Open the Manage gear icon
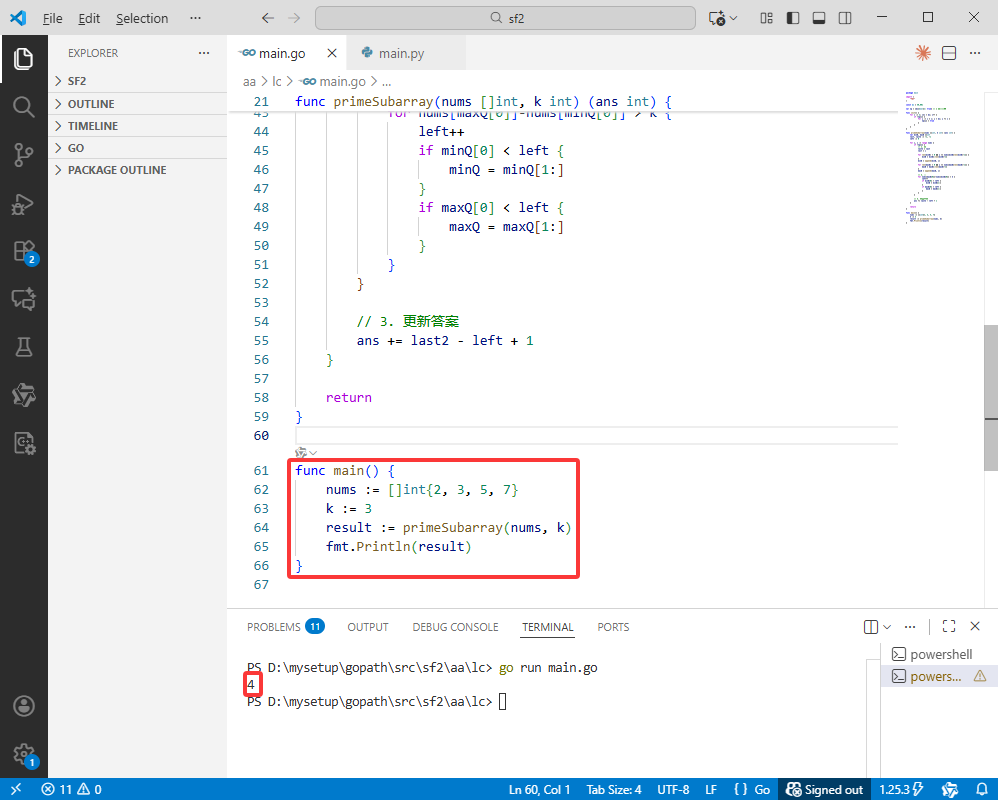The height and width of the screenshot is (800, 998). coord(24,755)
